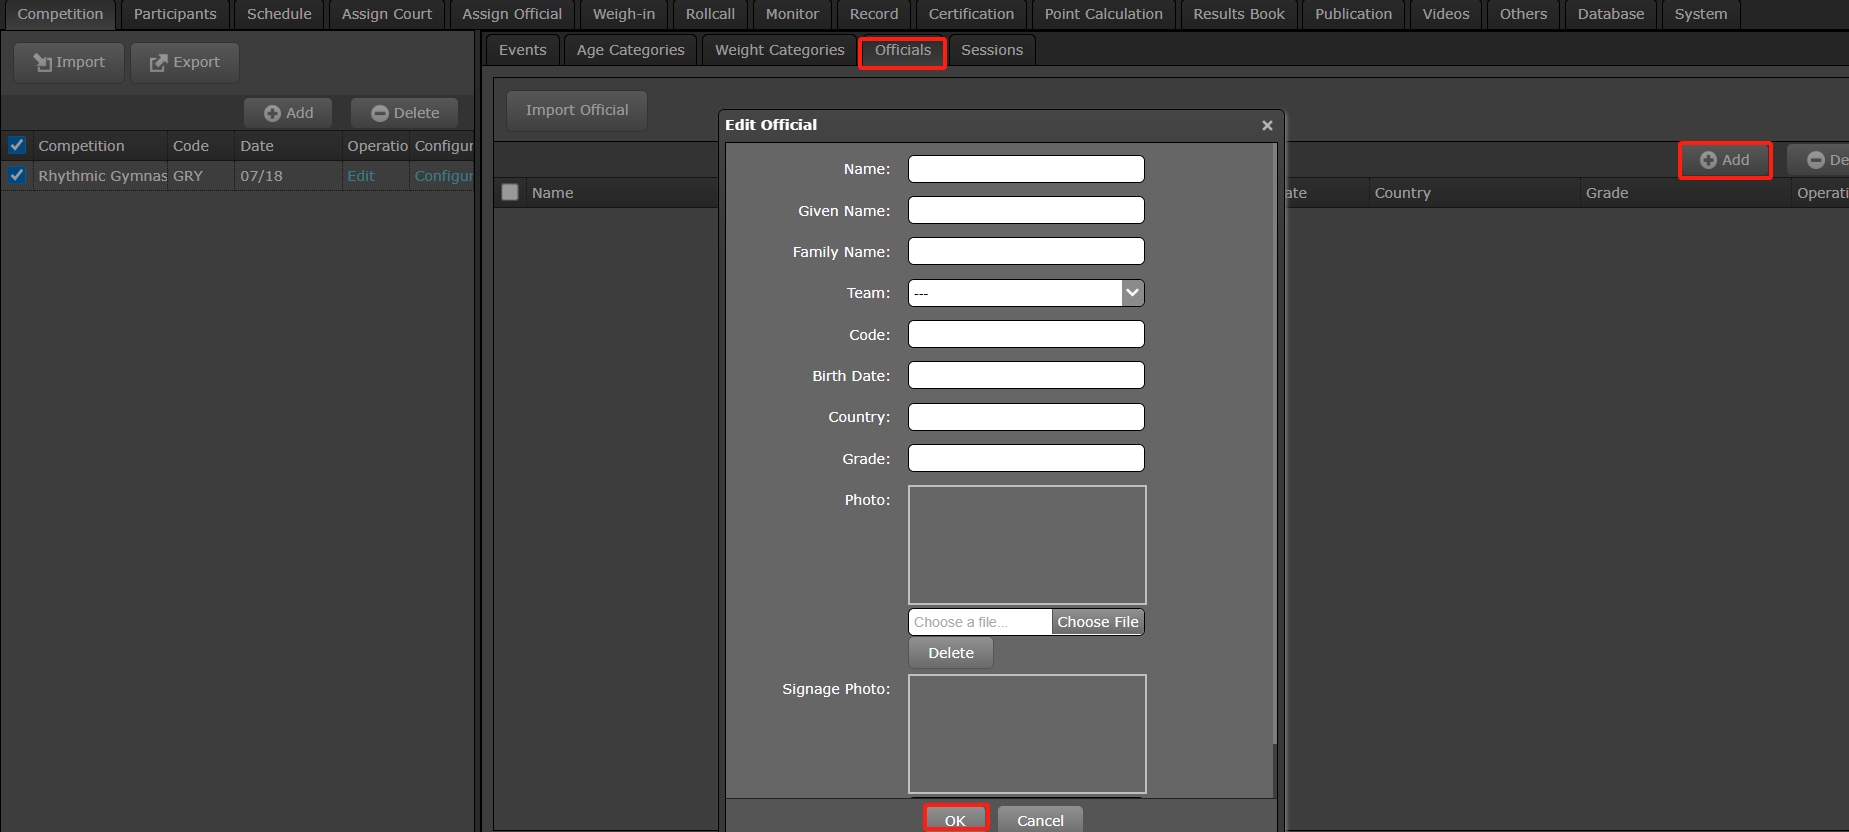Click Choose File for the photo
Viewport: 1849px width, 832px height.
[x=1097, y=622]
